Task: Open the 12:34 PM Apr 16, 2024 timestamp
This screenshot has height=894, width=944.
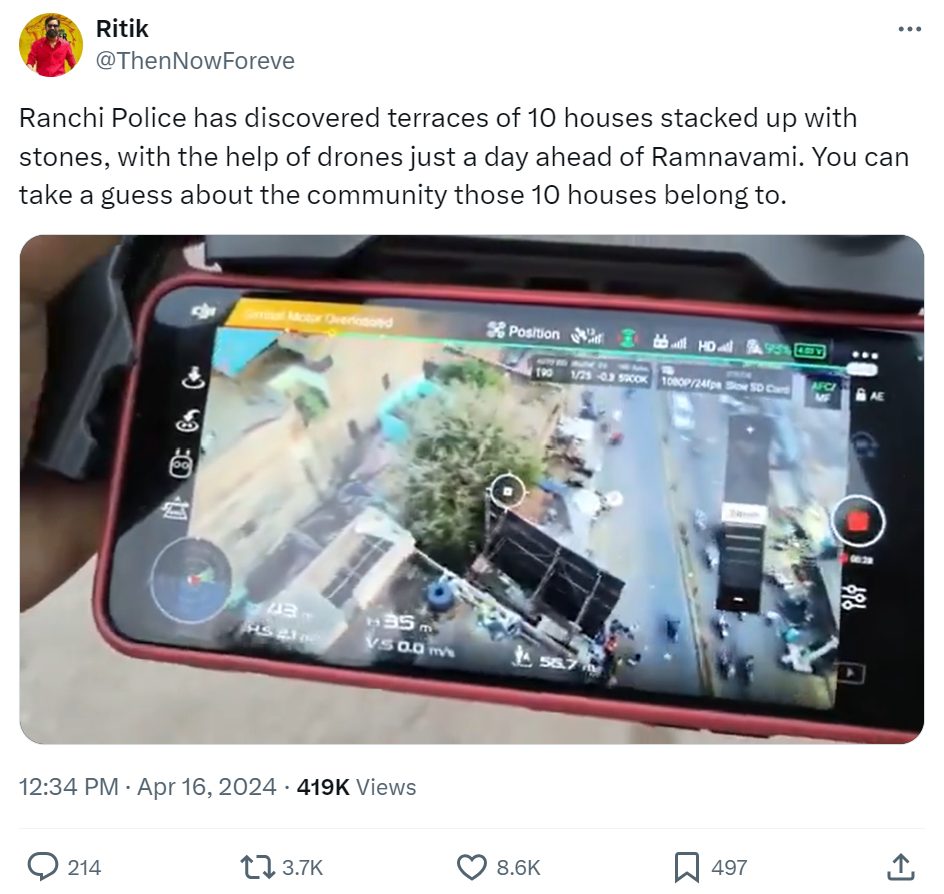Action: 148,787
